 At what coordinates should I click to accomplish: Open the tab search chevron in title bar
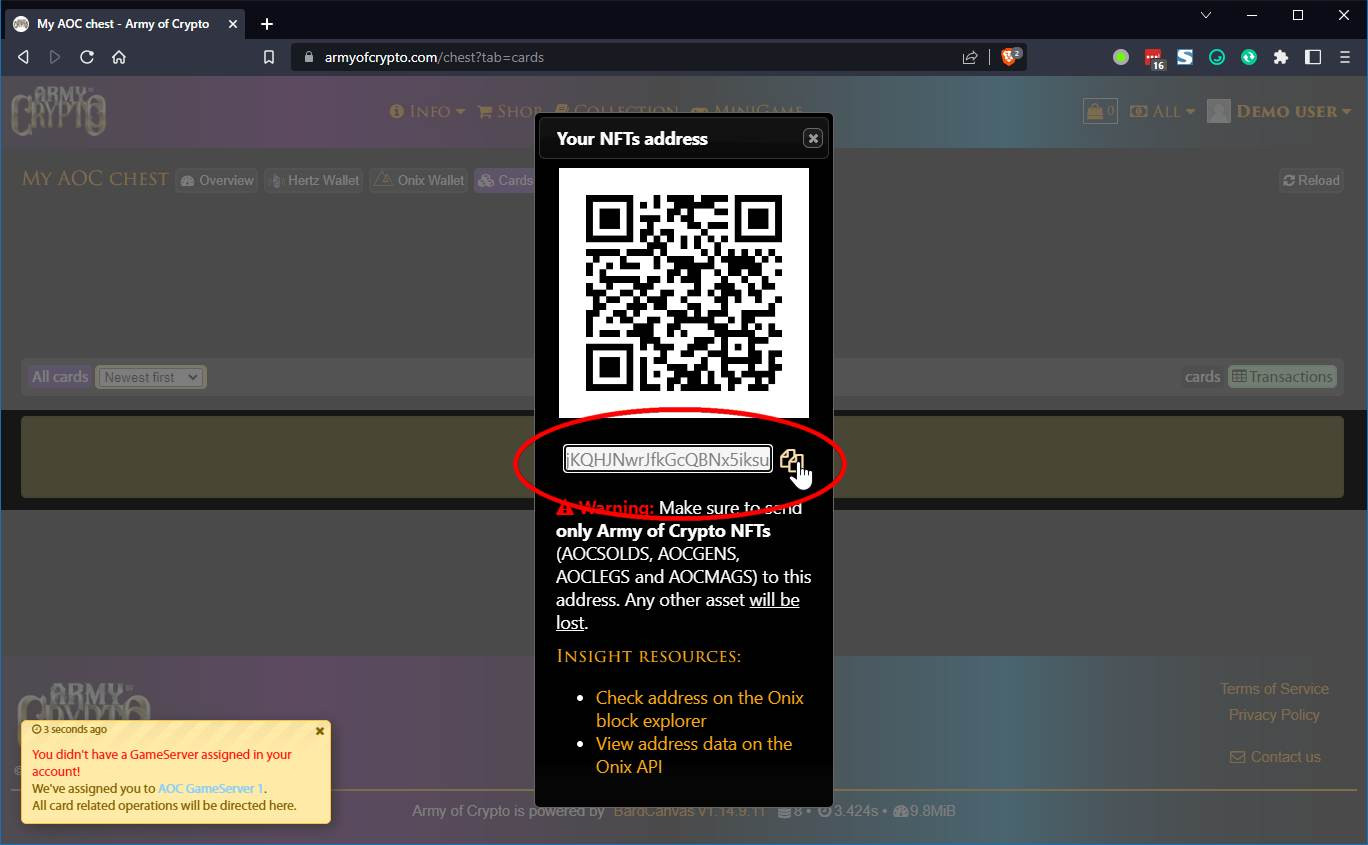click(1206, 15)
